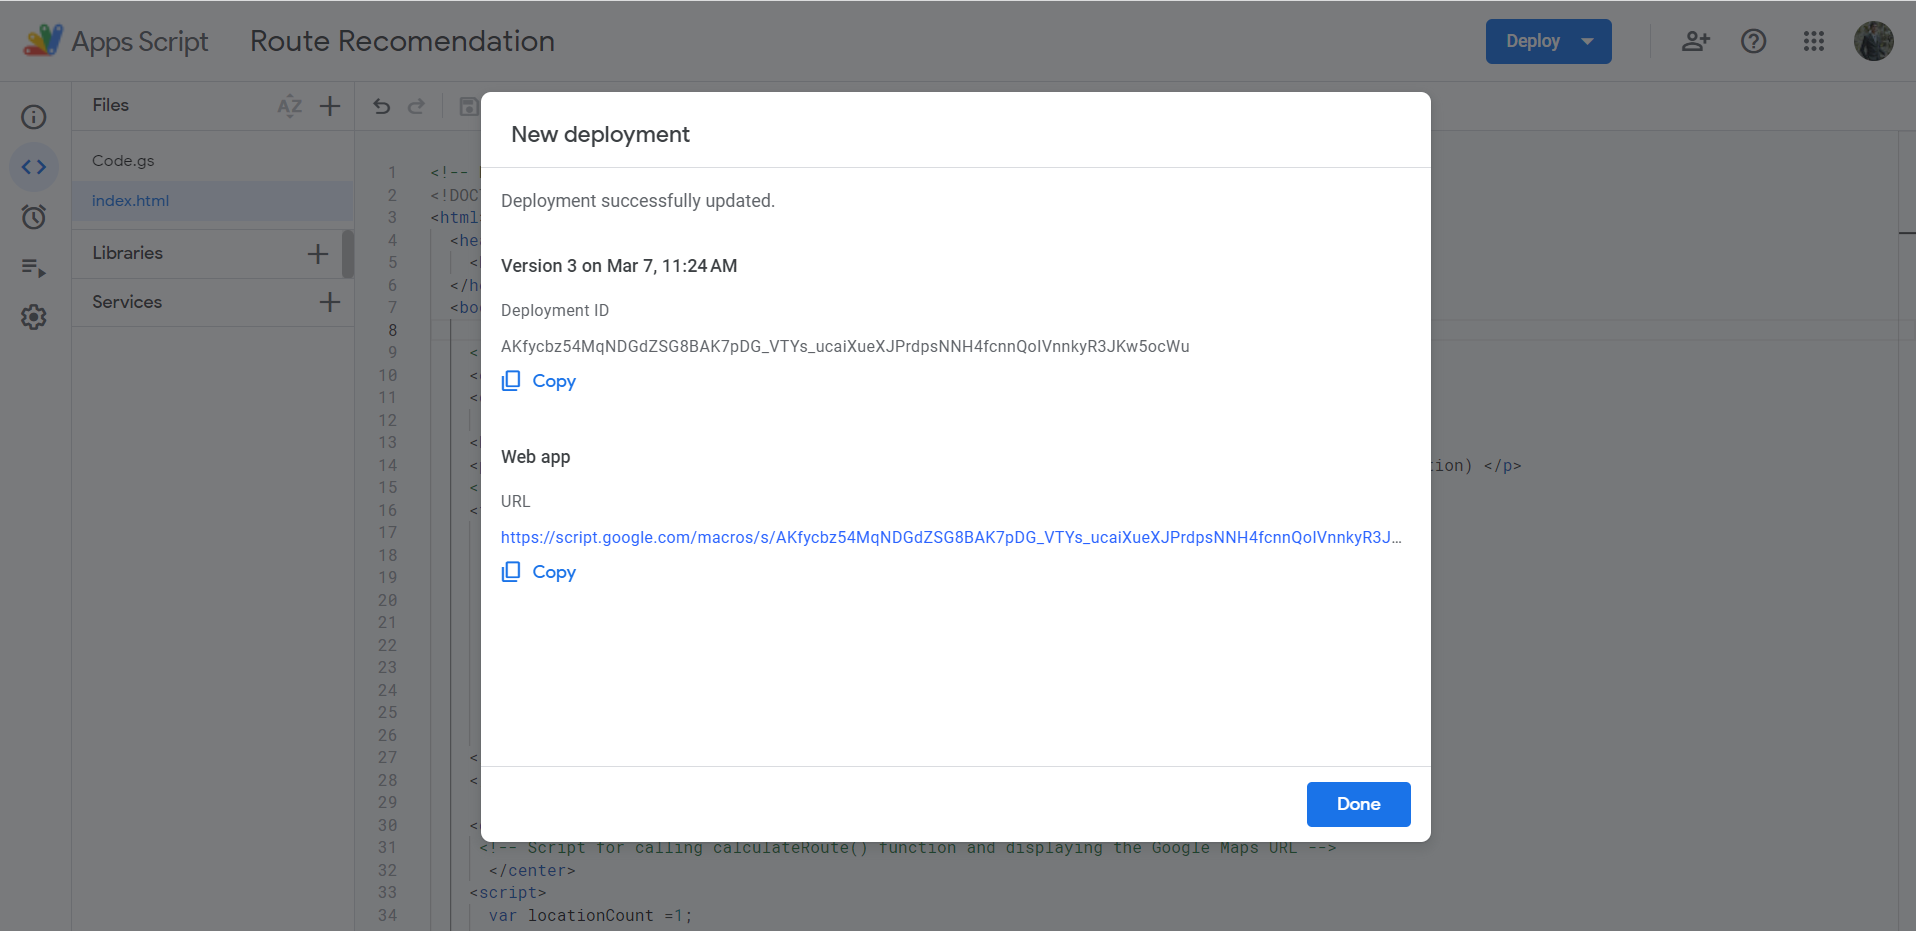This screenshot has height=931, width=1916.
Task: Open the Triggers alarm clock icon
Action: (x=34, y=217)
